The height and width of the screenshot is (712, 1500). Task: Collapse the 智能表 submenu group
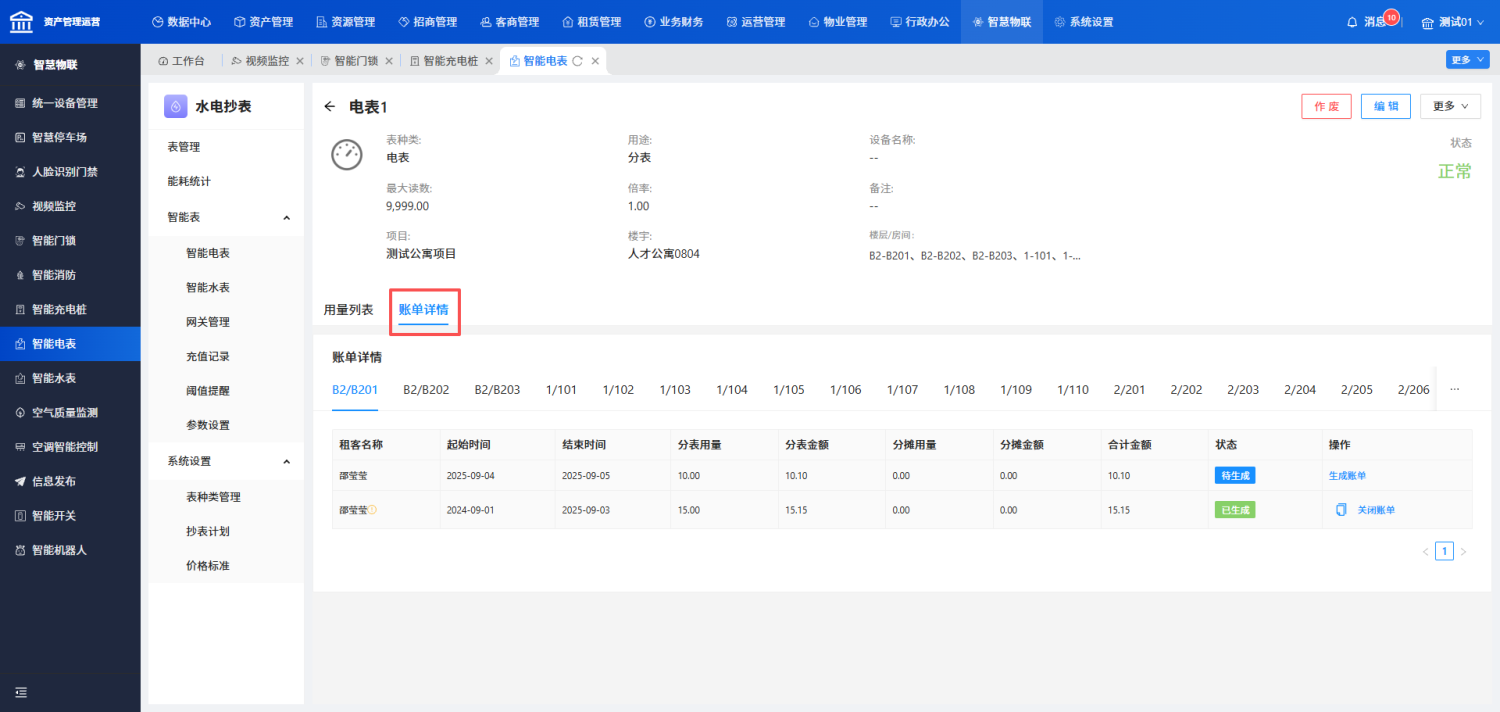pos(286,217)
